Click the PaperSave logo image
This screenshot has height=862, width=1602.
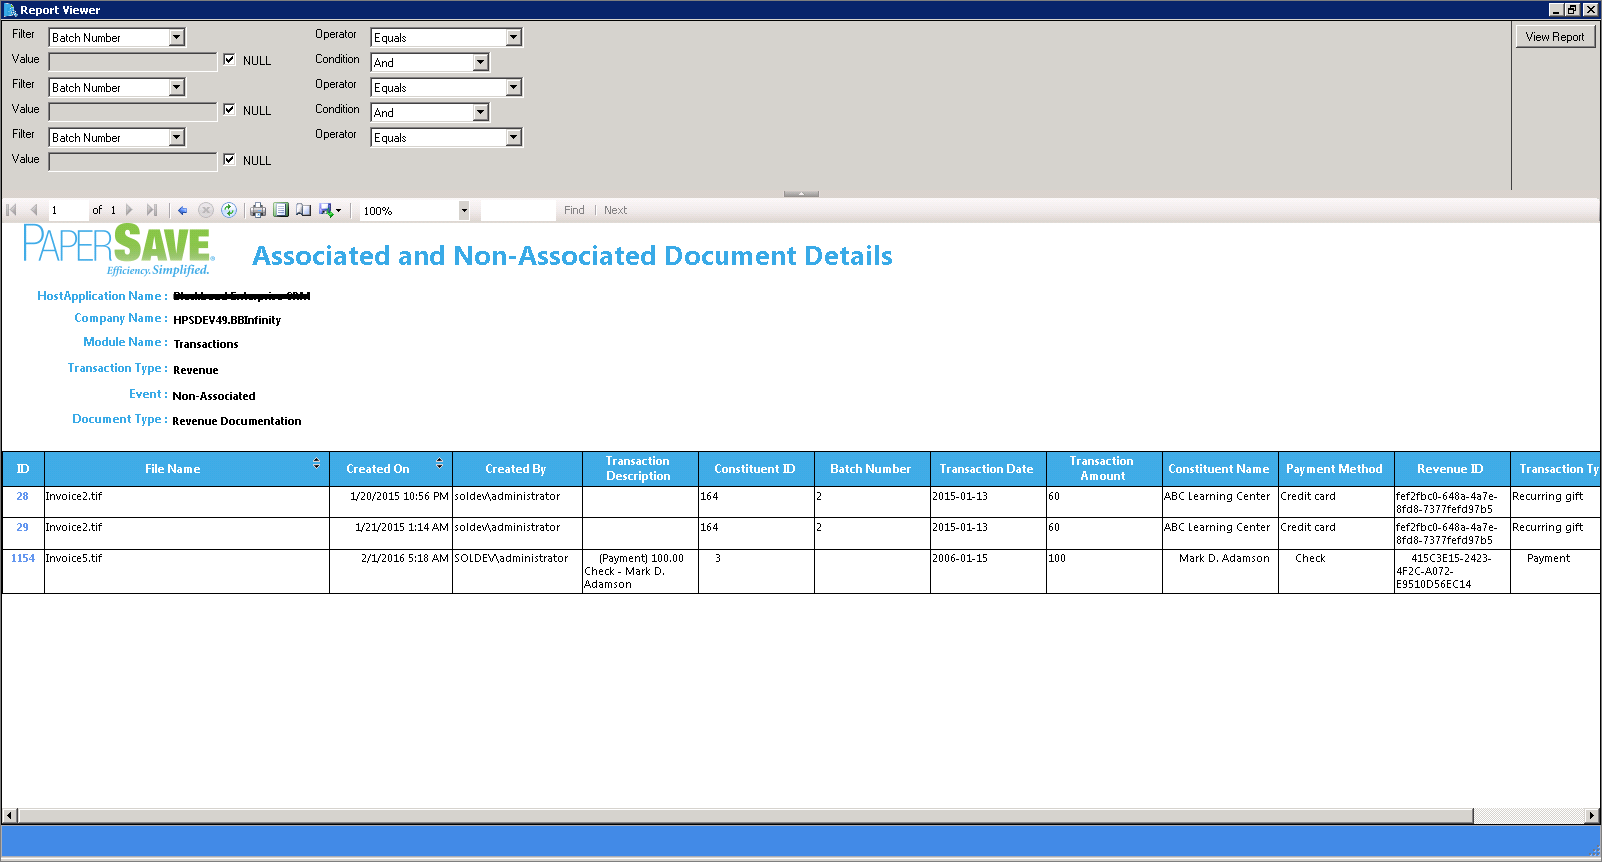click(118, 250)
